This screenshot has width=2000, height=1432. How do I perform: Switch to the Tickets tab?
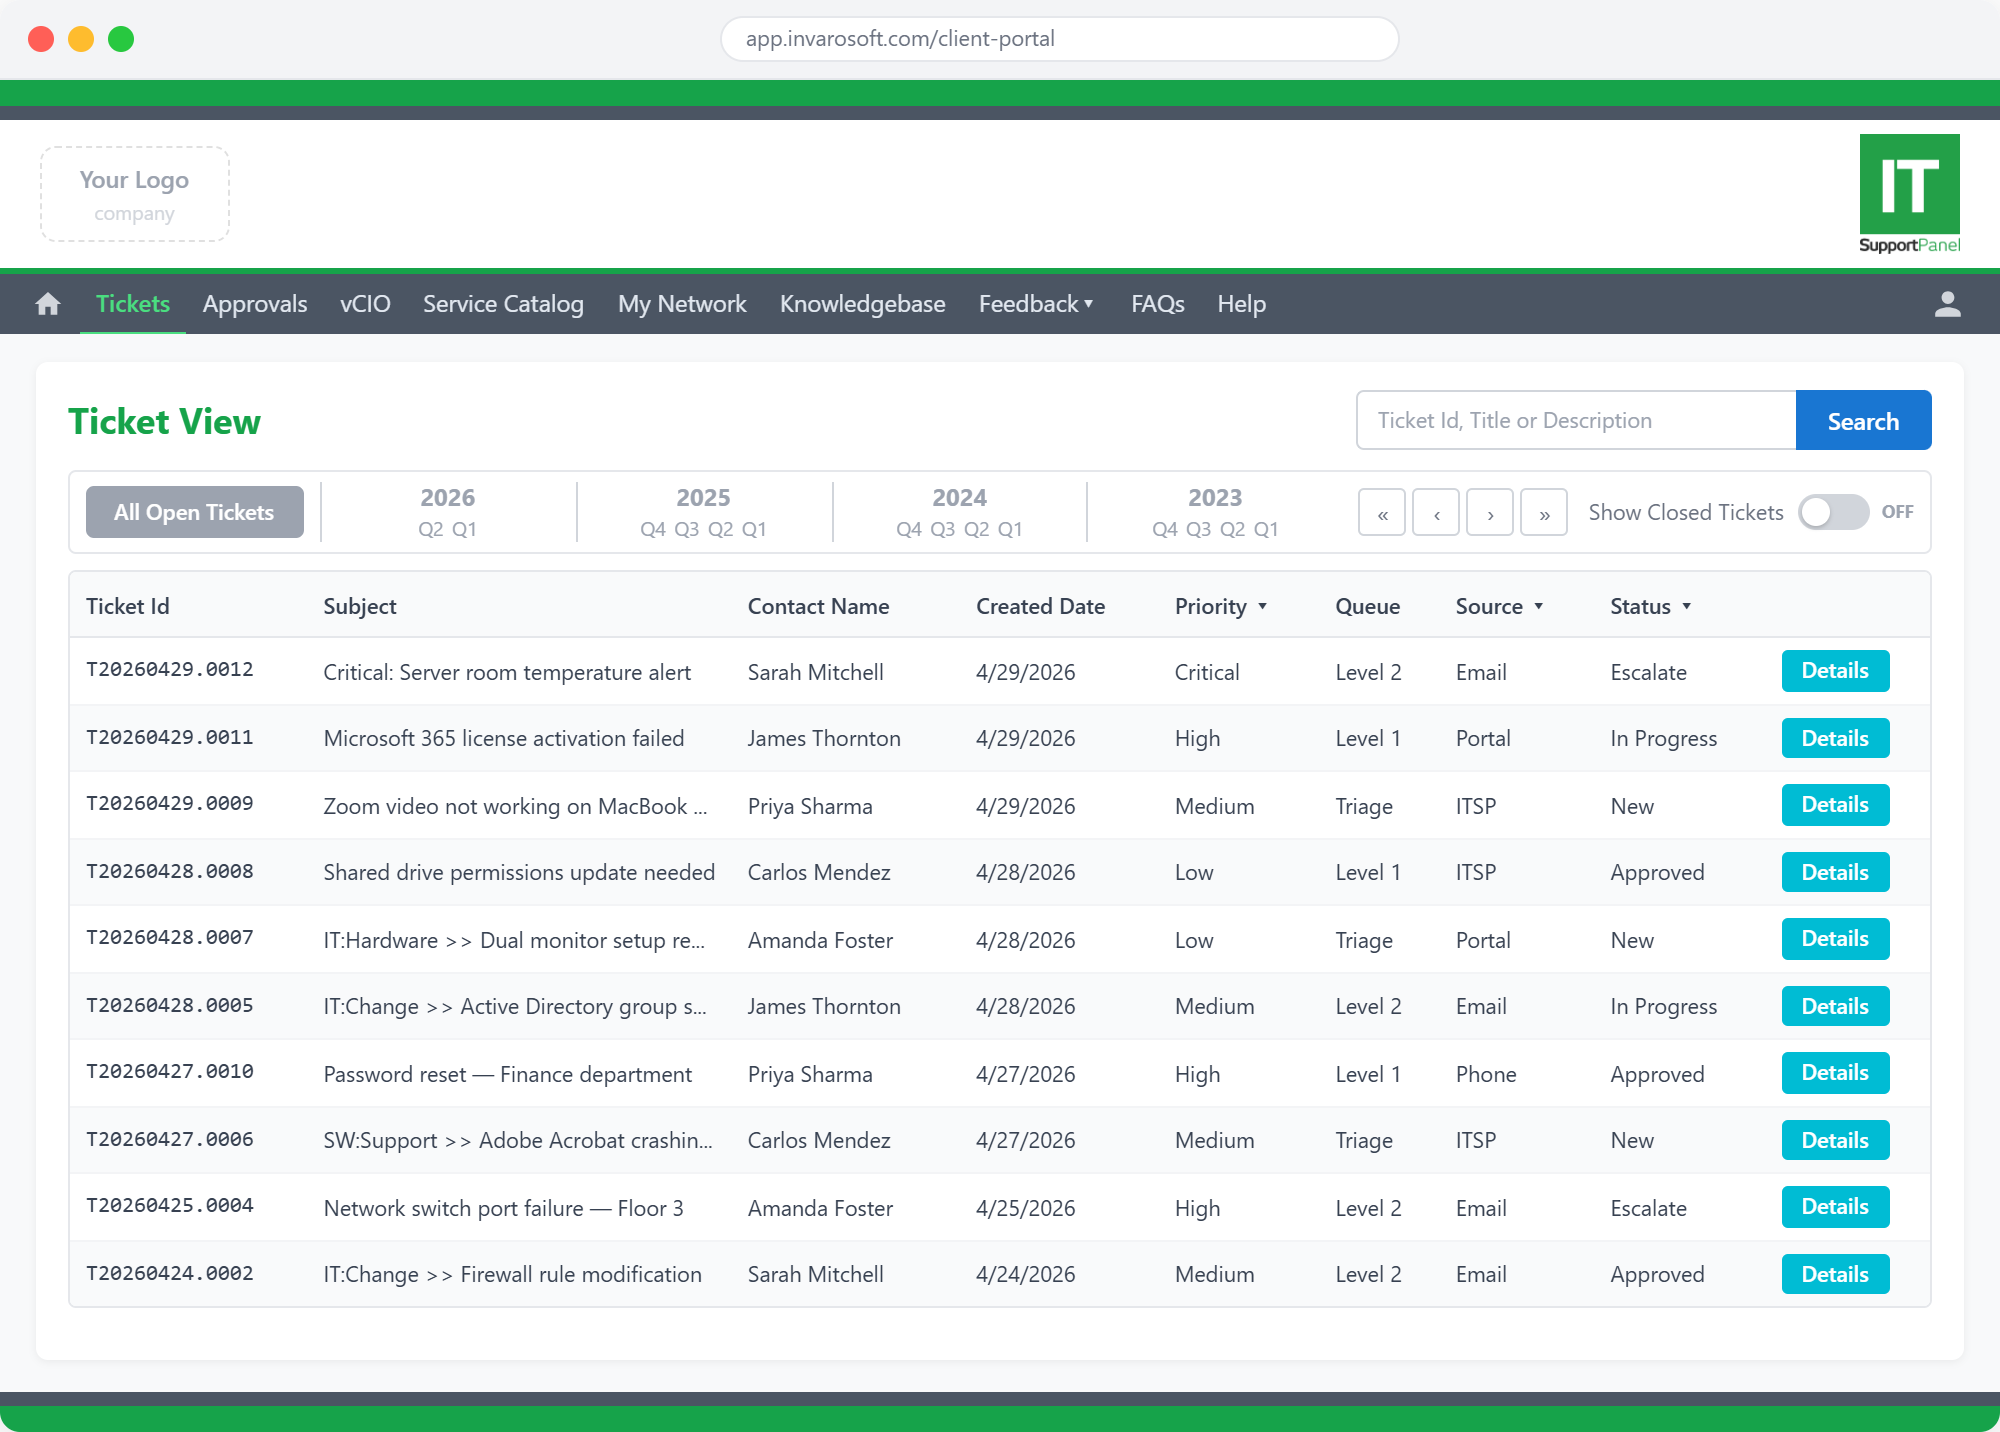[x=133, y=304]
